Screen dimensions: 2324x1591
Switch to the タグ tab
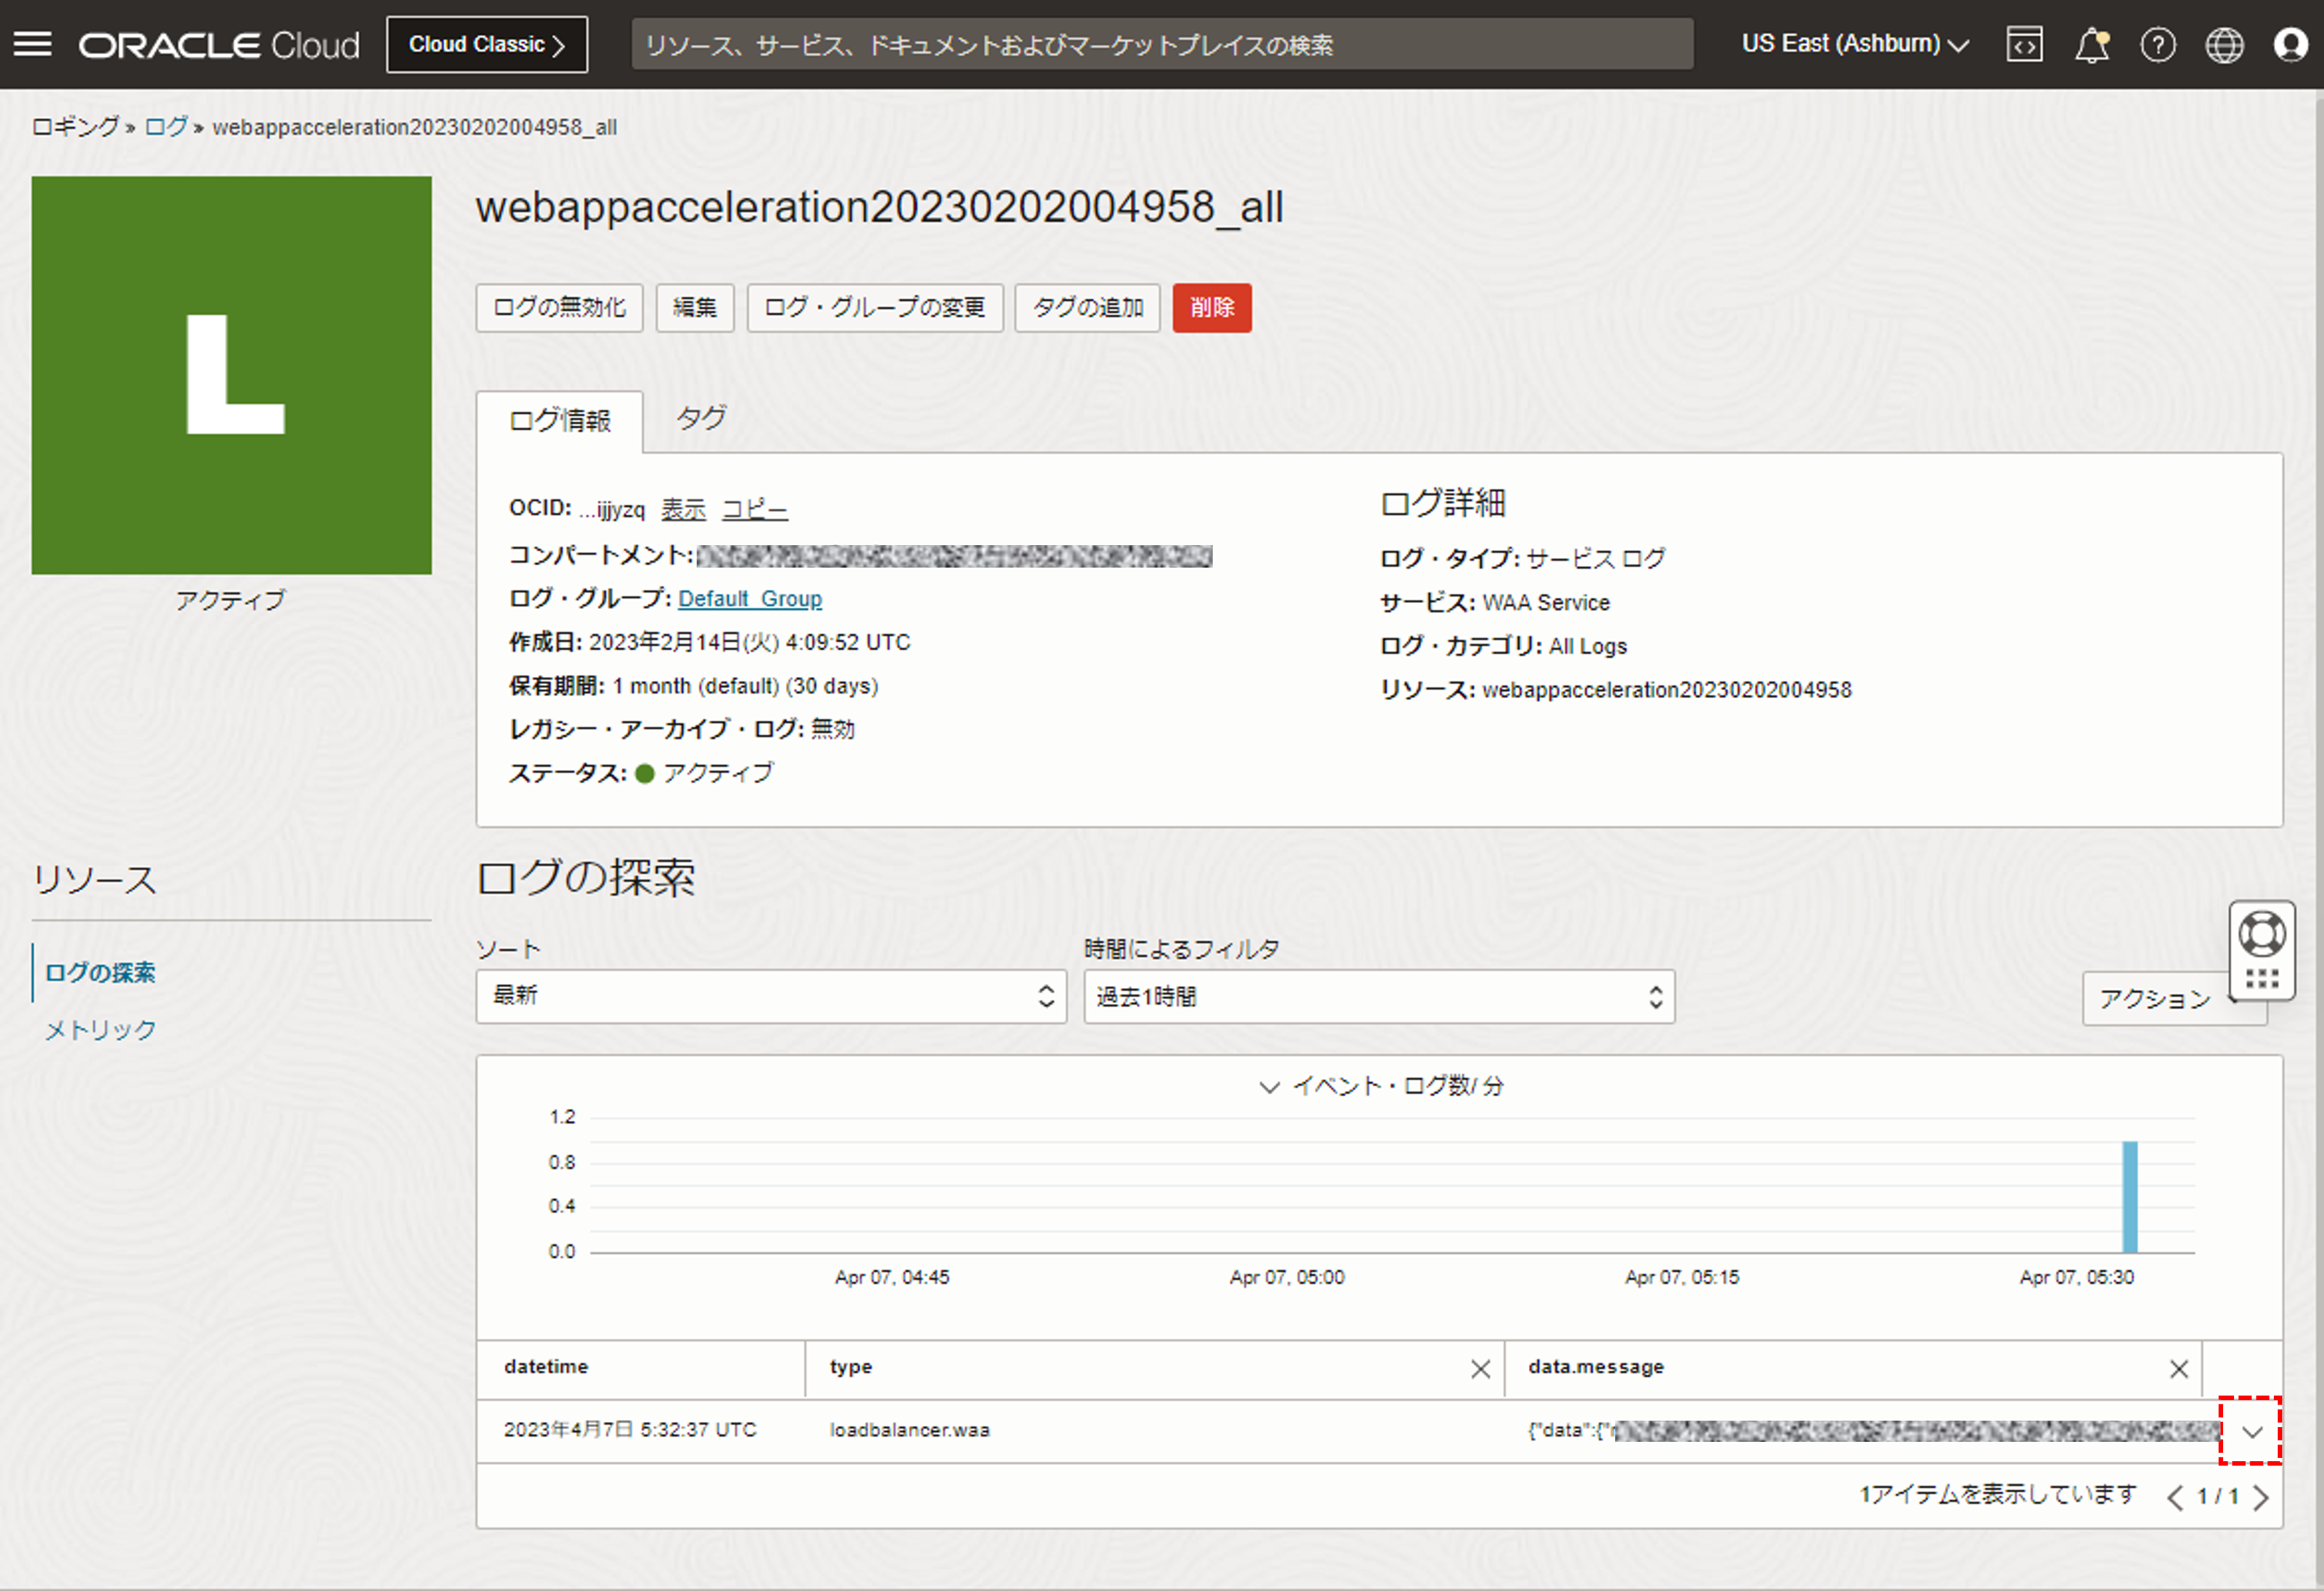(x=700, y=418)
